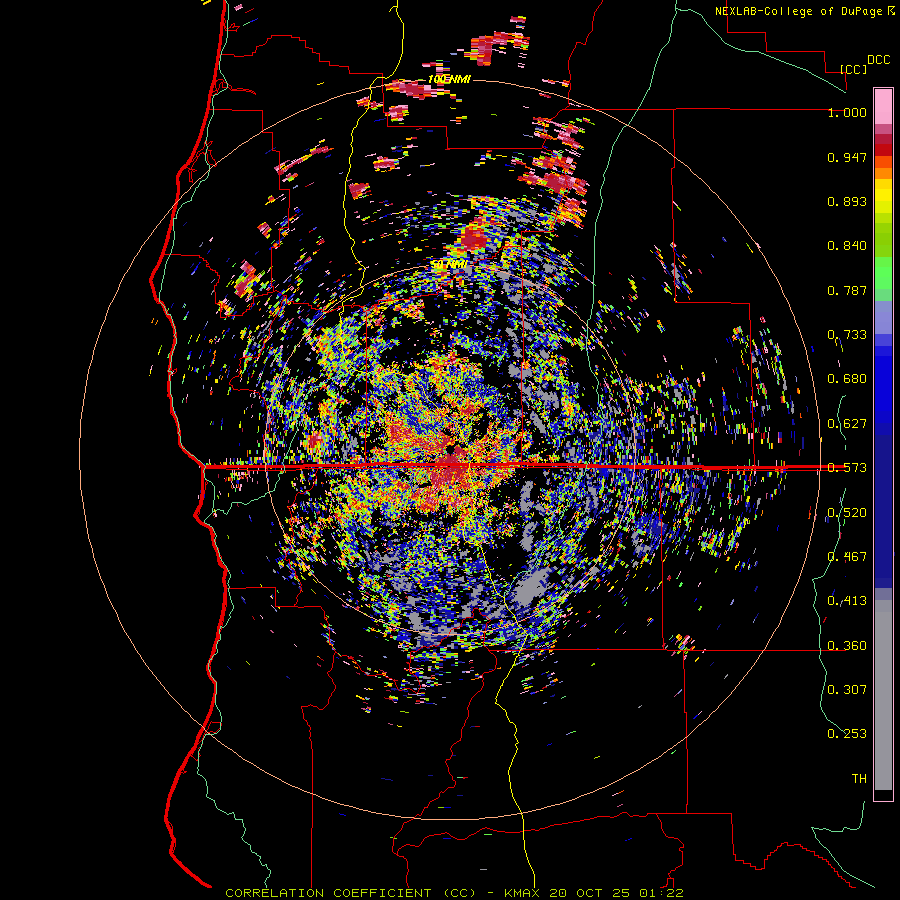
Task: Click the 100 NMI range ring label
Action: 449,79
